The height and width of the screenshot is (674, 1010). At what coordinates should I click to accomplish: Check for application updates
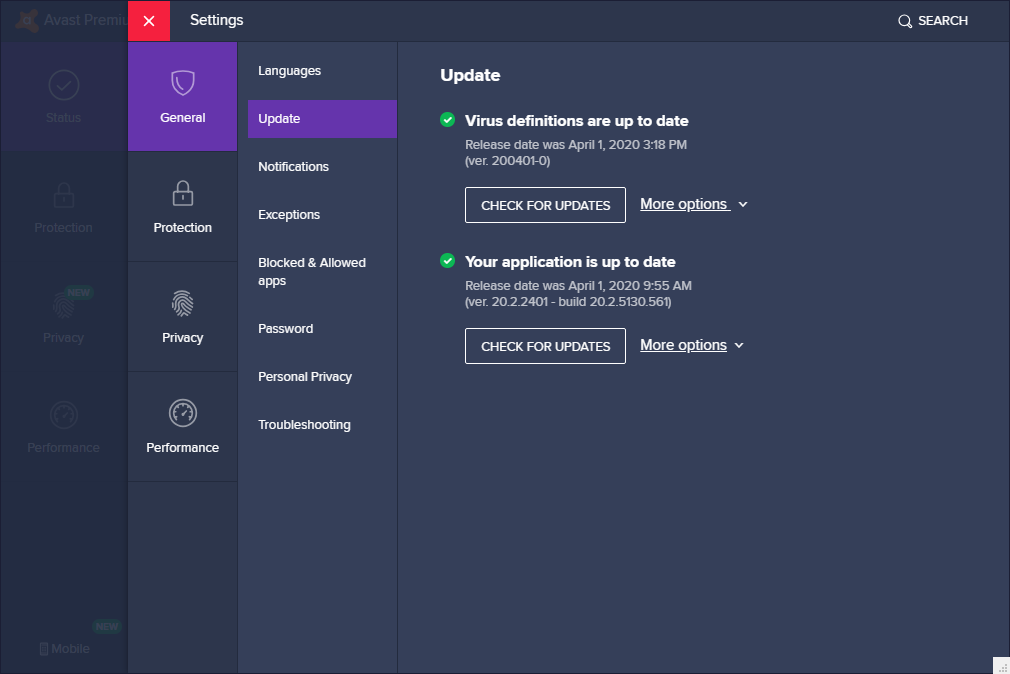coord(545,346)
